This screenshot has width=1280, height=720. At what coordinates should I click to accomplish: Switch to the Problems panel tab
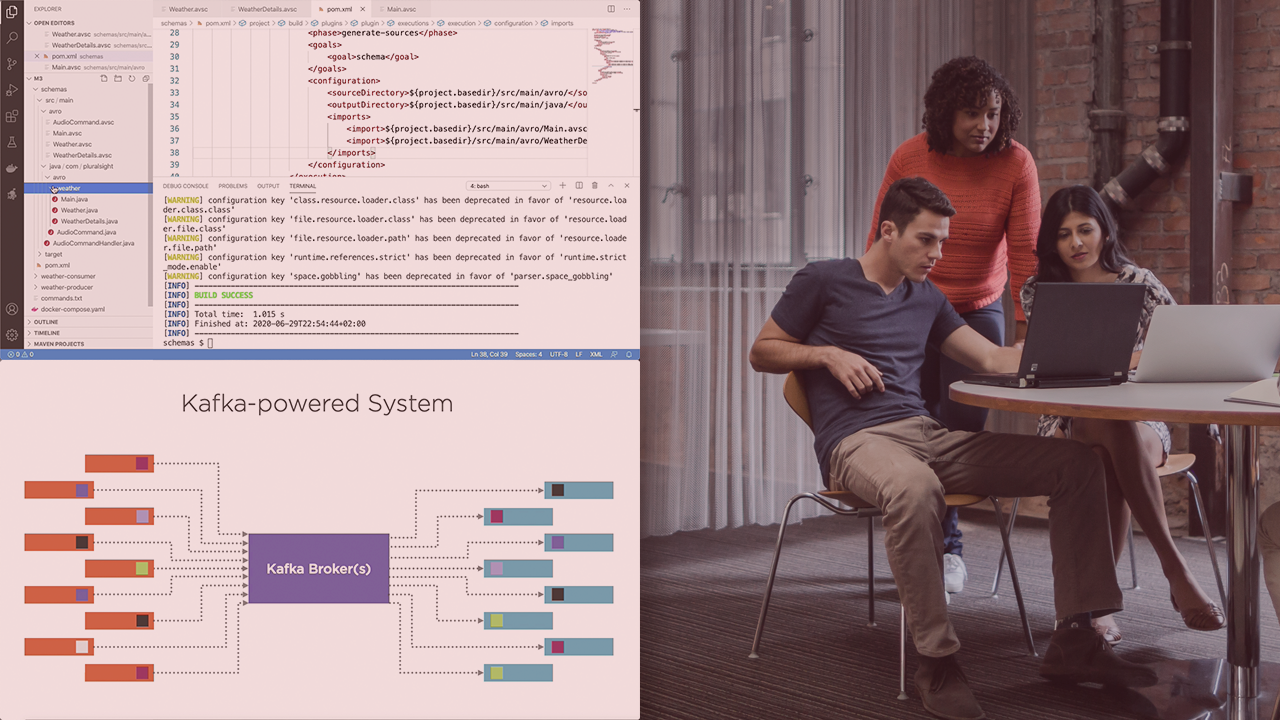pyautogui.click(x=233, y=186)
